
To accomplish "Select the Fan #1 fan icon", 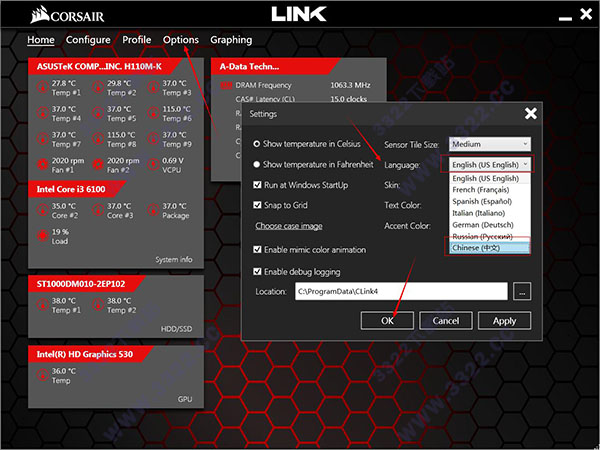I will click(x=42, y=165).
